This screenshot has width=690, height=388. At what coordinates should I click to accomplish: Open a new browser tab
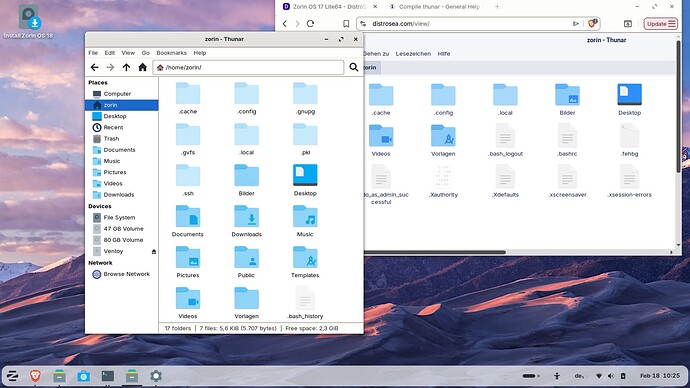497,7
